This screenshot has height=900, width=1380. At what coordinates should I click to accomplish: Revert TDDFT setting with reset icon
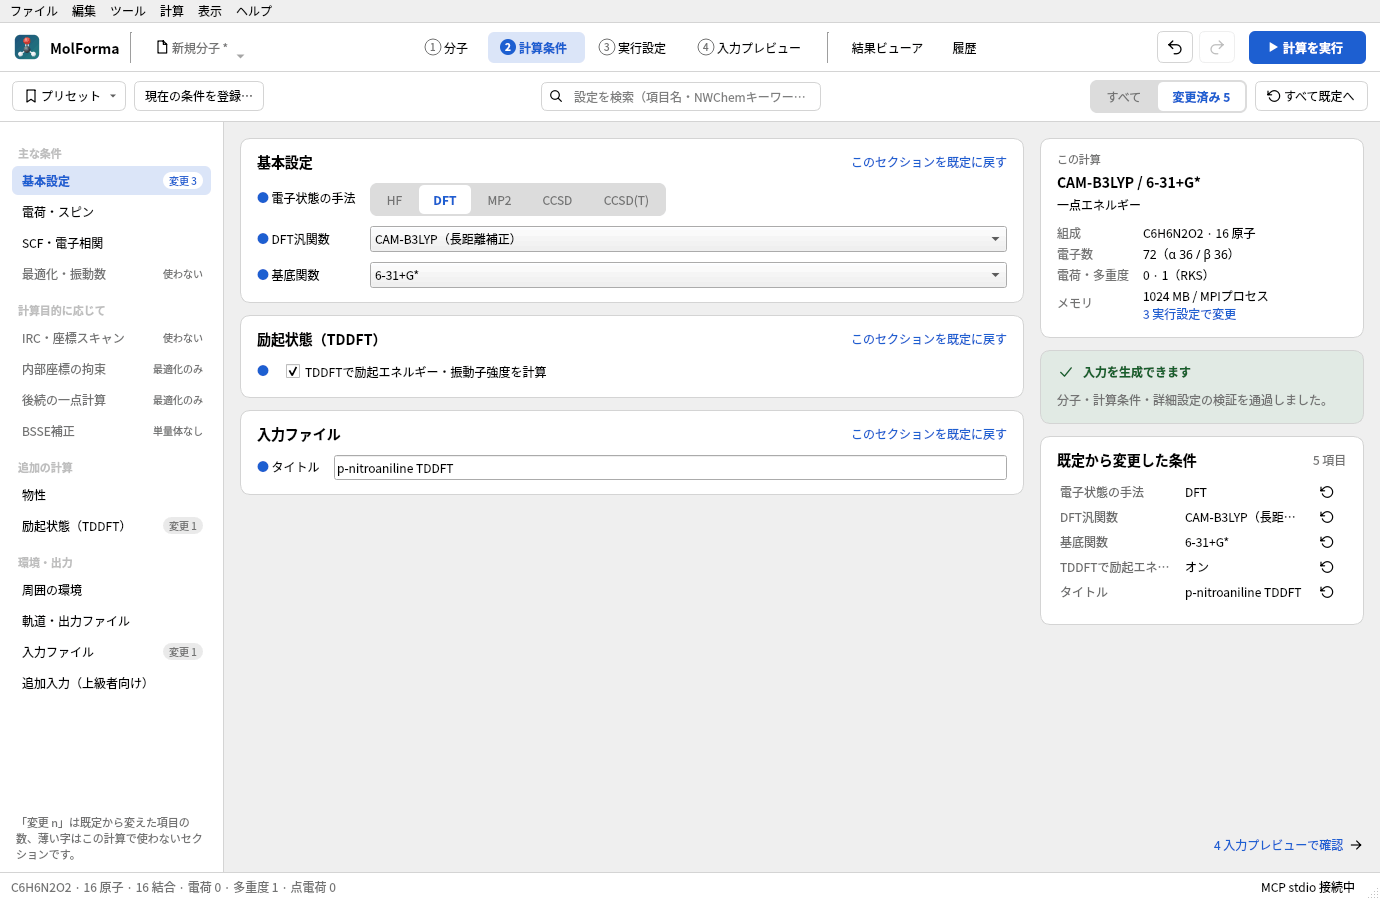point(1327,567)
